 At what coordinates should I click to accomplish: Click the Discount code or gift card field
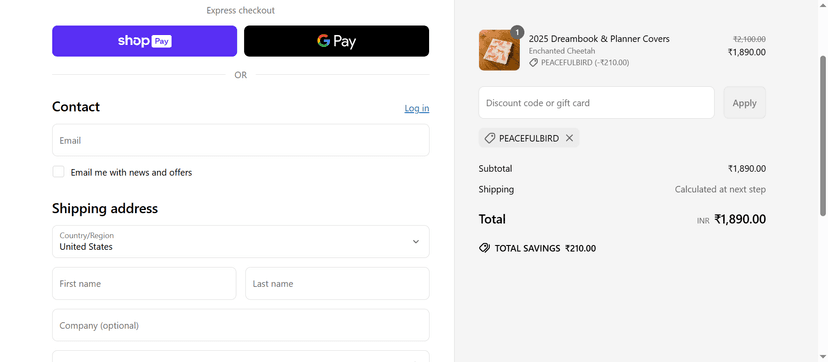pyautogui.click(x=596, y=103)
